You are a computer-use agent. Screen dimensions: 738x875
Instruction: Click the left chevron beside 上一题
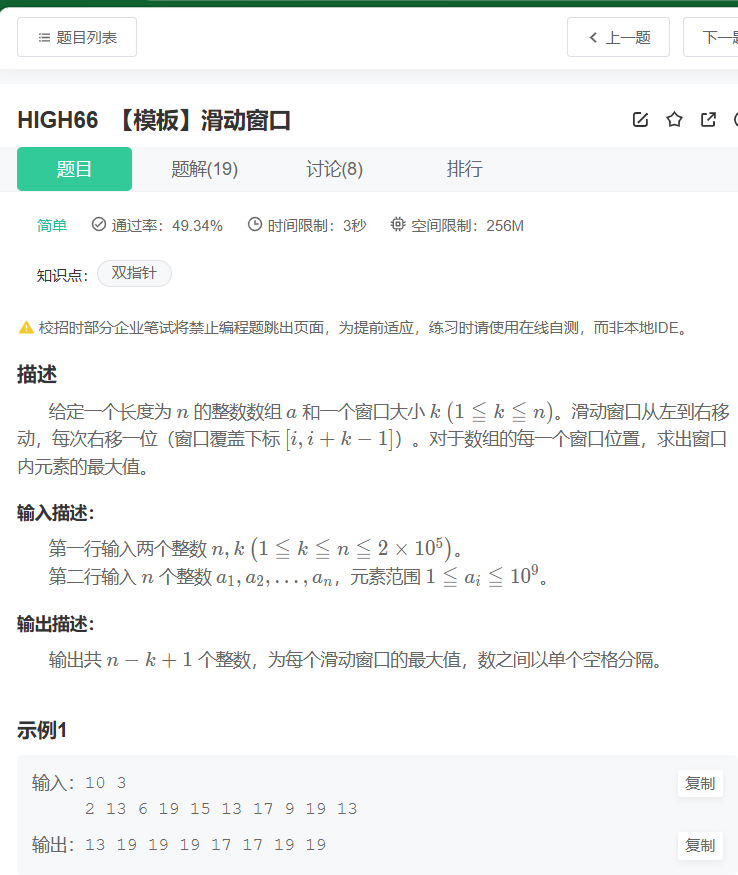[593, 37]
